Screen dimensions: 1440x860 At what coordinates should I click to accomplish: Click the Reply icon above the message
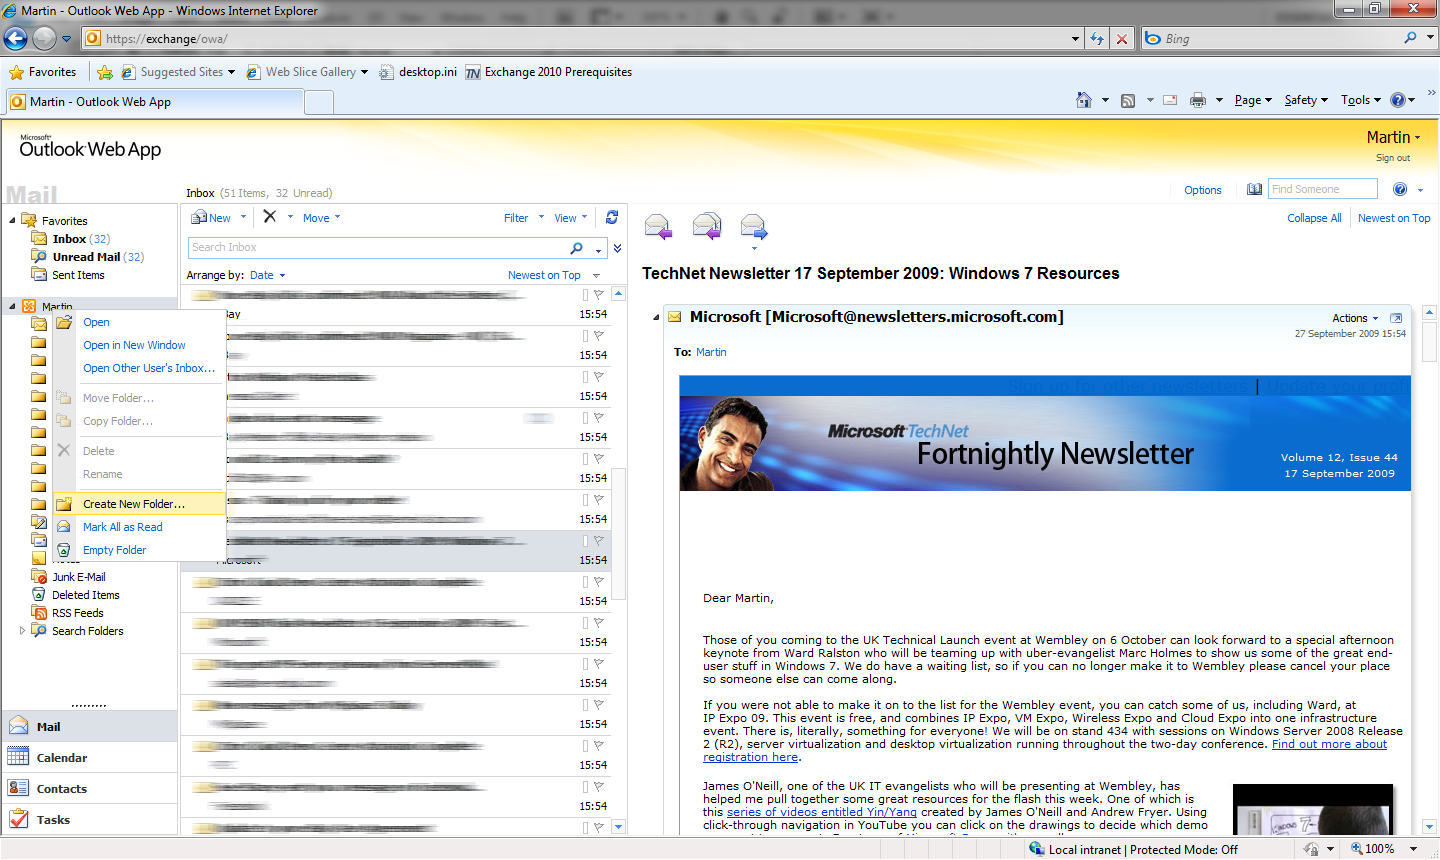click(658, 227)
